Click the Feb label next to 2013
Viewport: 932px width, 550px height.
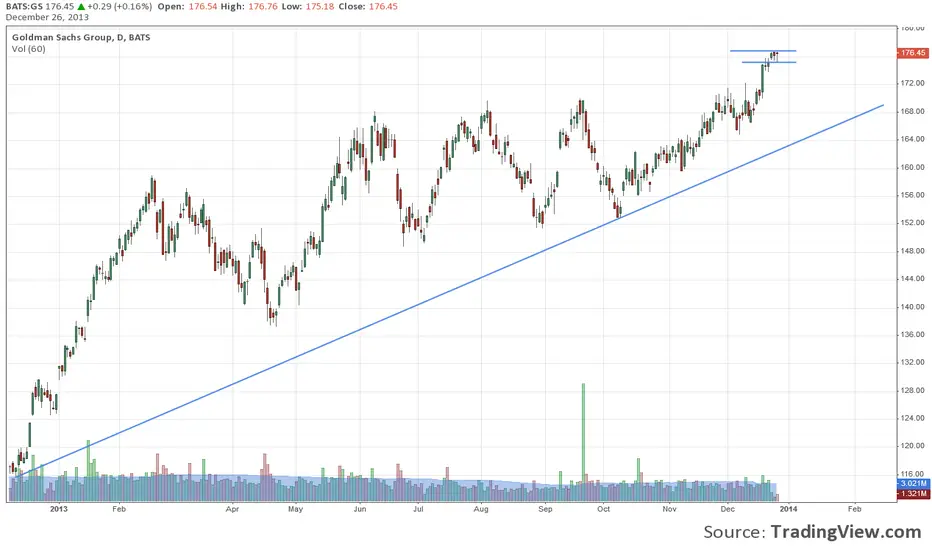119,509
